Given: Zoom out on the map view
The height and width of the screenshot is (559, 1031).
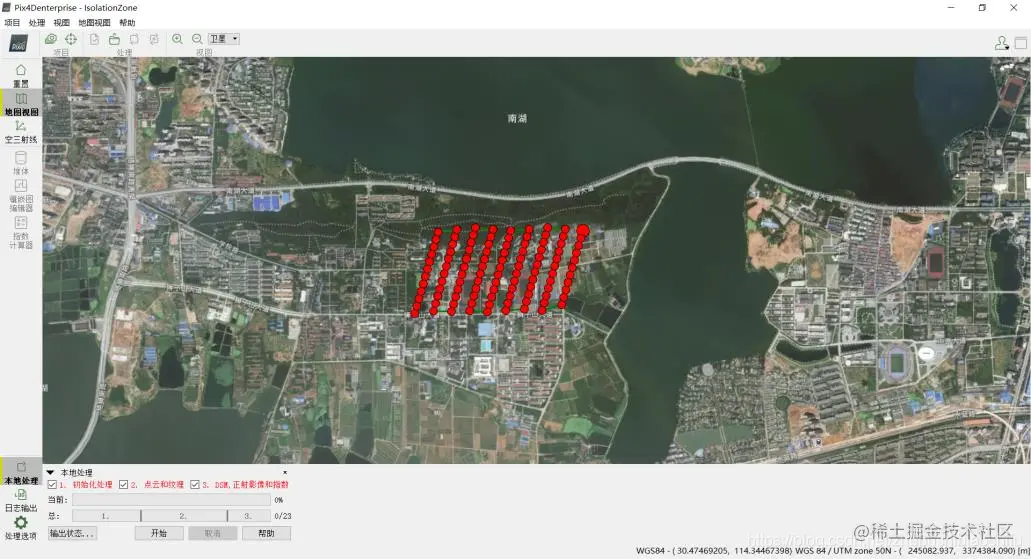Looking at the screenshot, I should click(197, 39).
